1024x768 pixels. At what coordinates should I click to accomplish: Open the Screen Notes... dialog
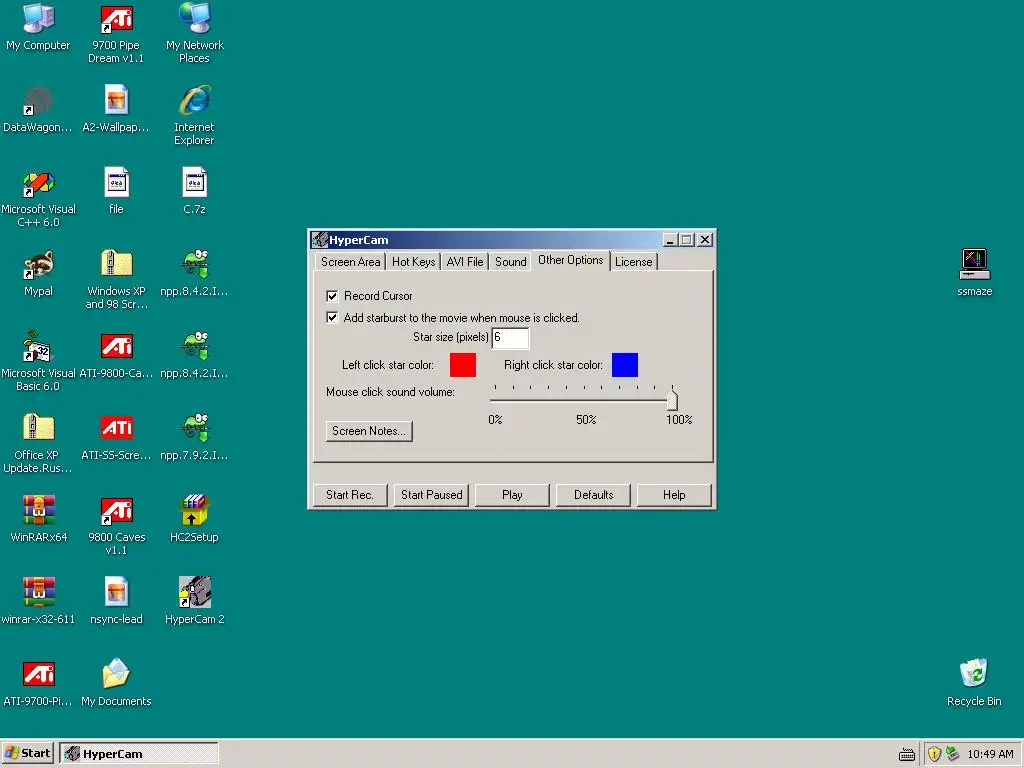[x=369, y=431]
